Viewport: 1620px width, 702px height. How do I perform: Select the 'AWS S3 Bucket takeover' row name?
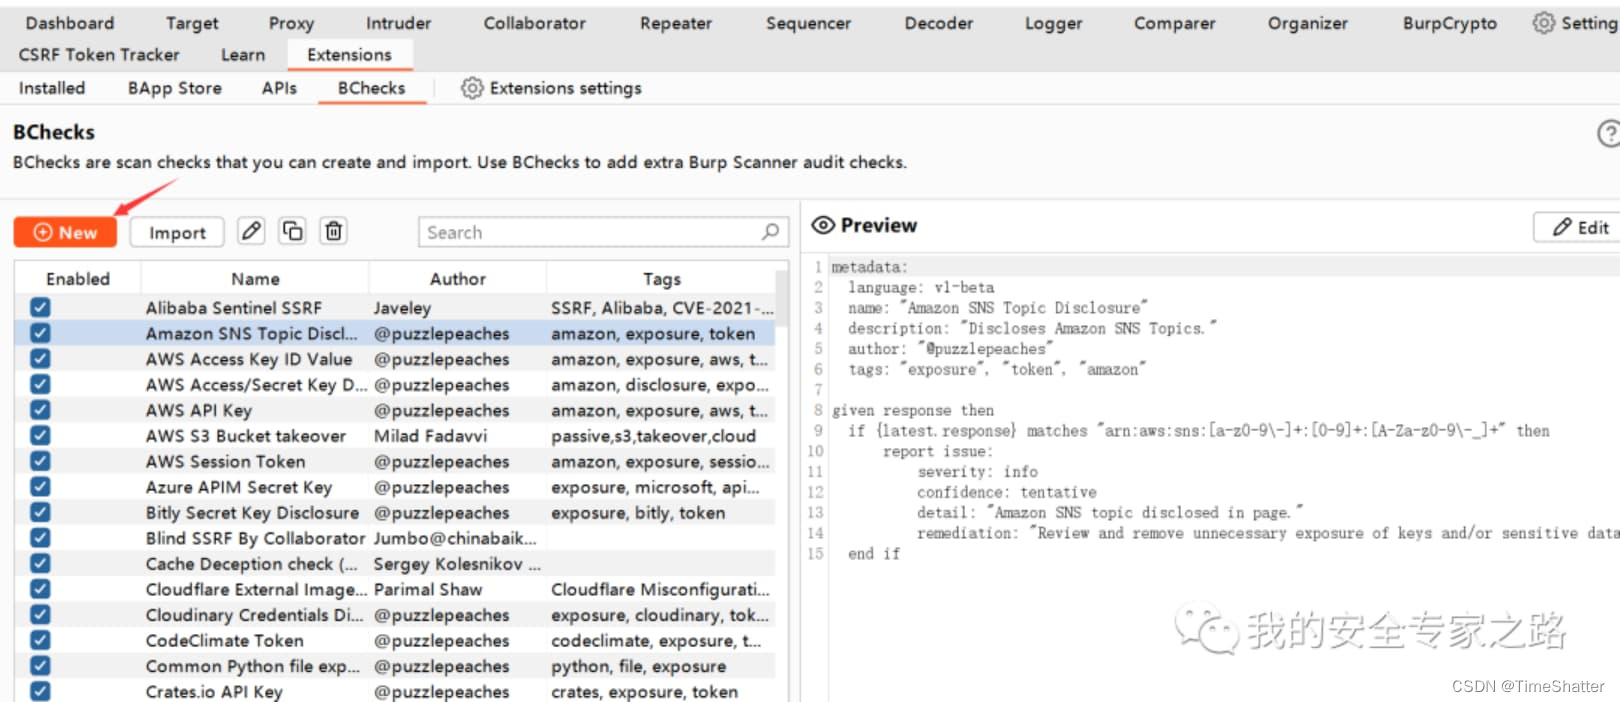[x=246, y=435]
